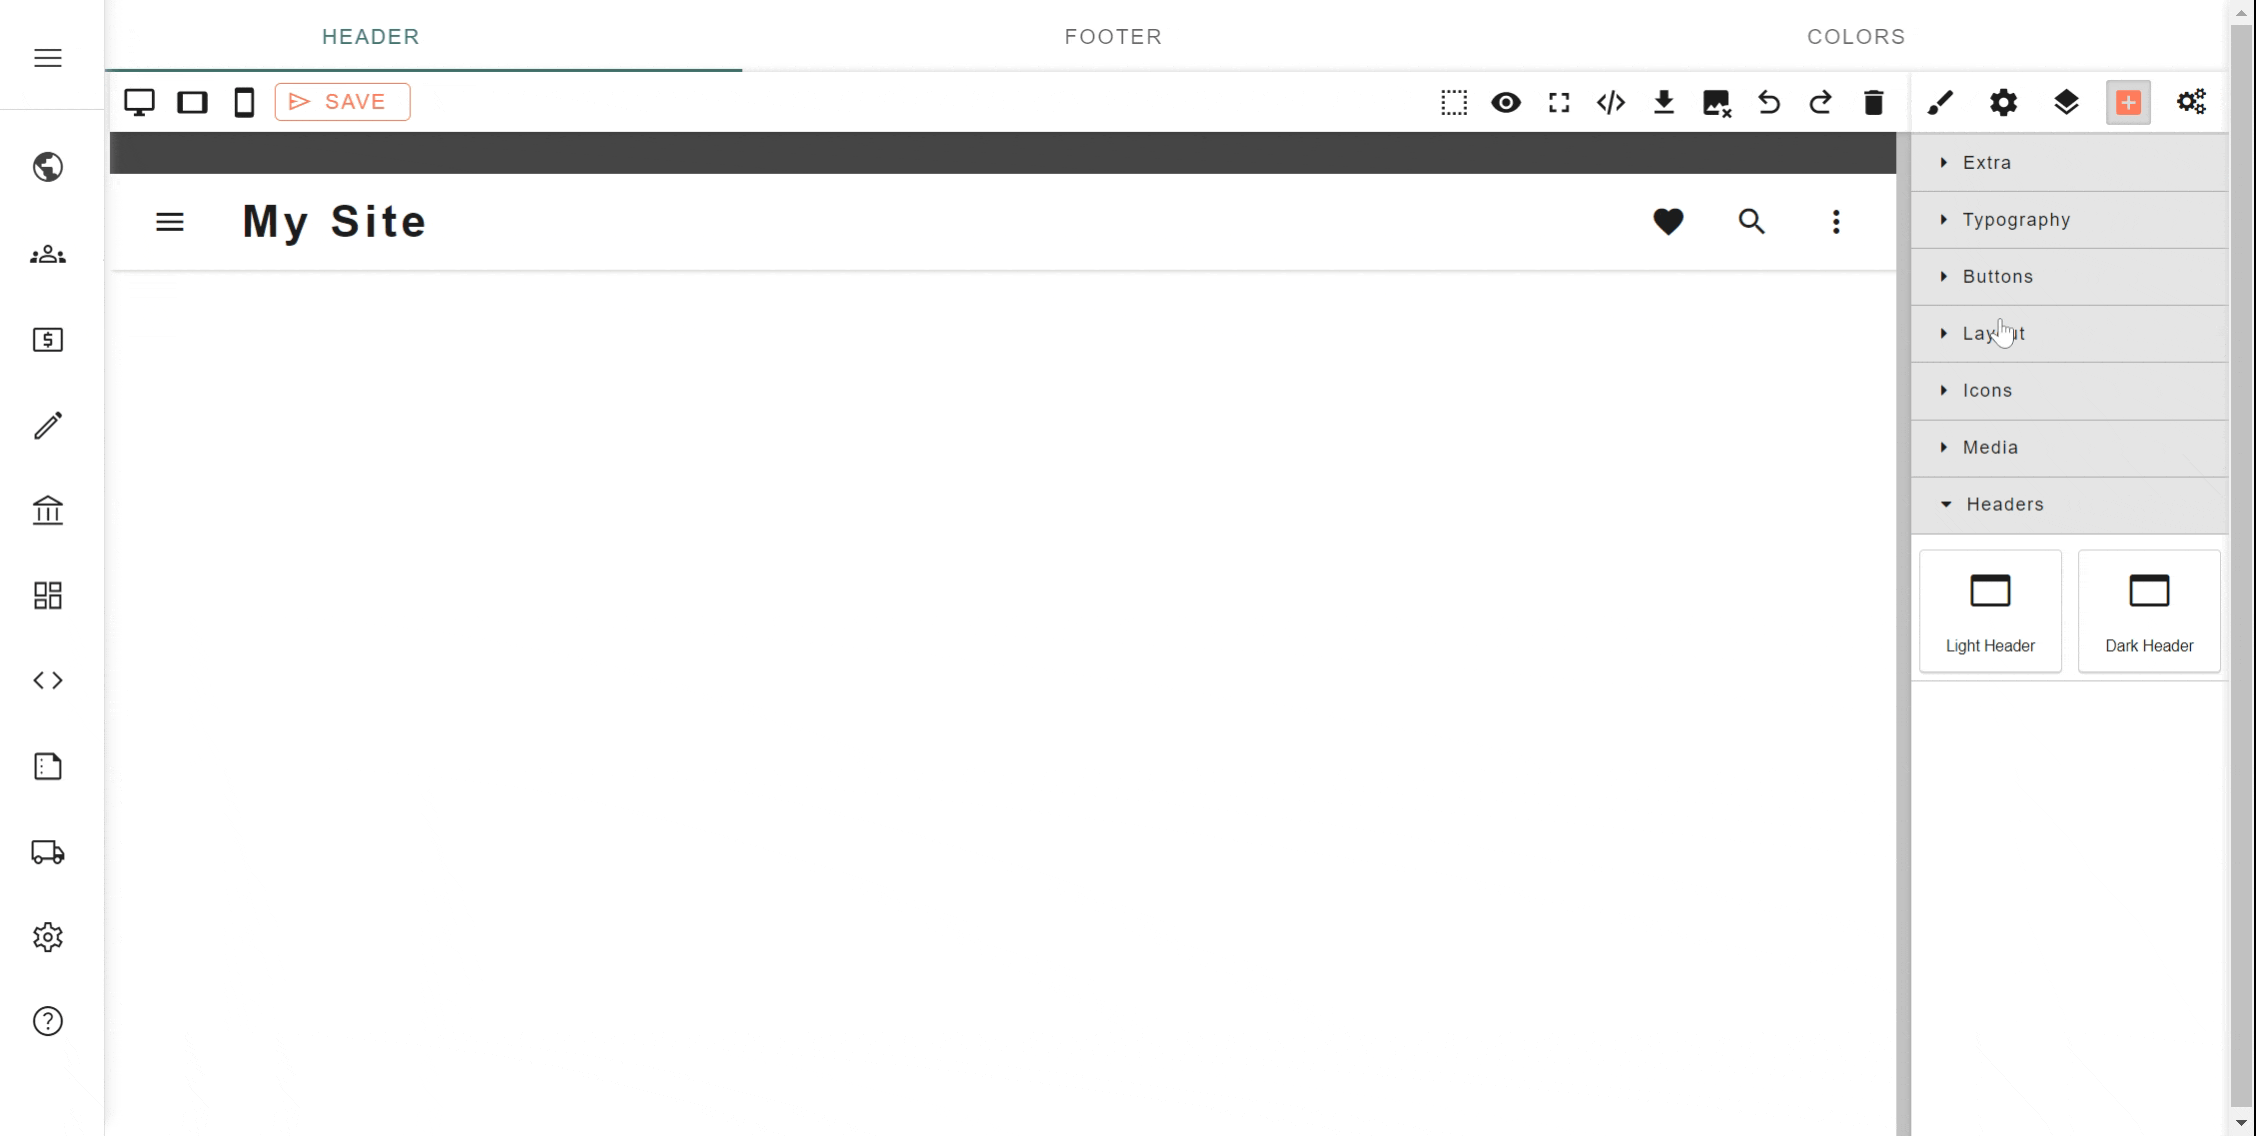The image size is (2256, 1136).
Task: Open the style manager brush icon
Action: (x=1940, y=102)
